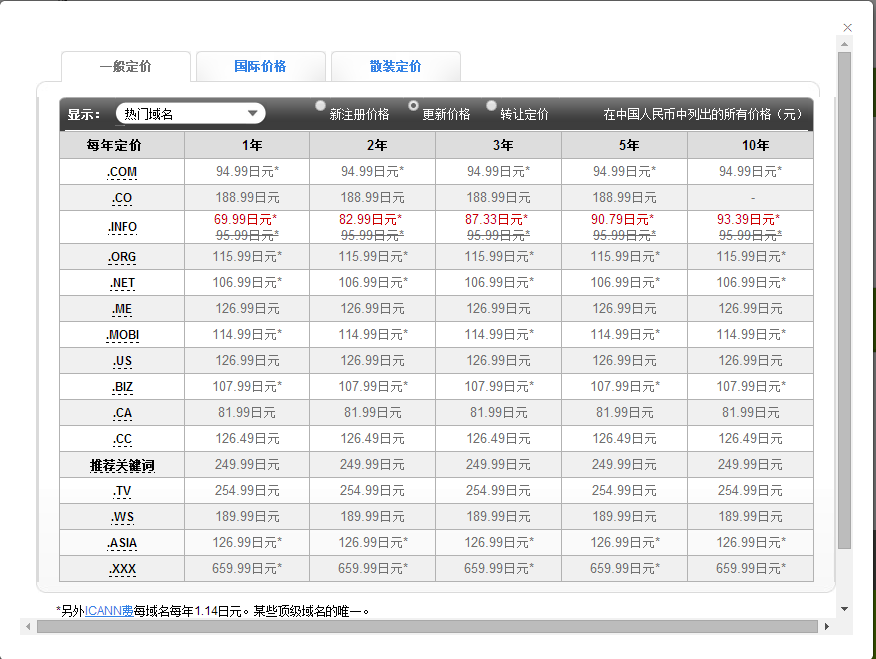Click the .TV 3年 price 254.99日元

pos(498,490)
